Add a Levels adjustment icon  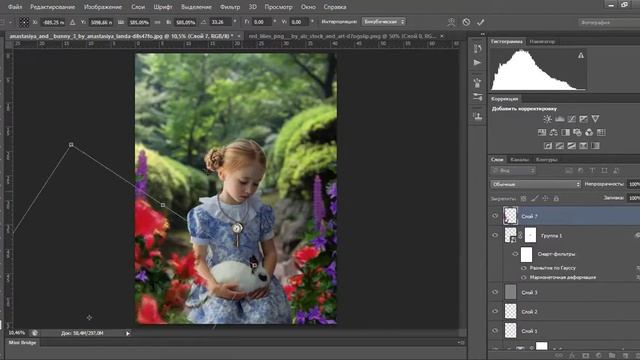[x=560, y=119]
